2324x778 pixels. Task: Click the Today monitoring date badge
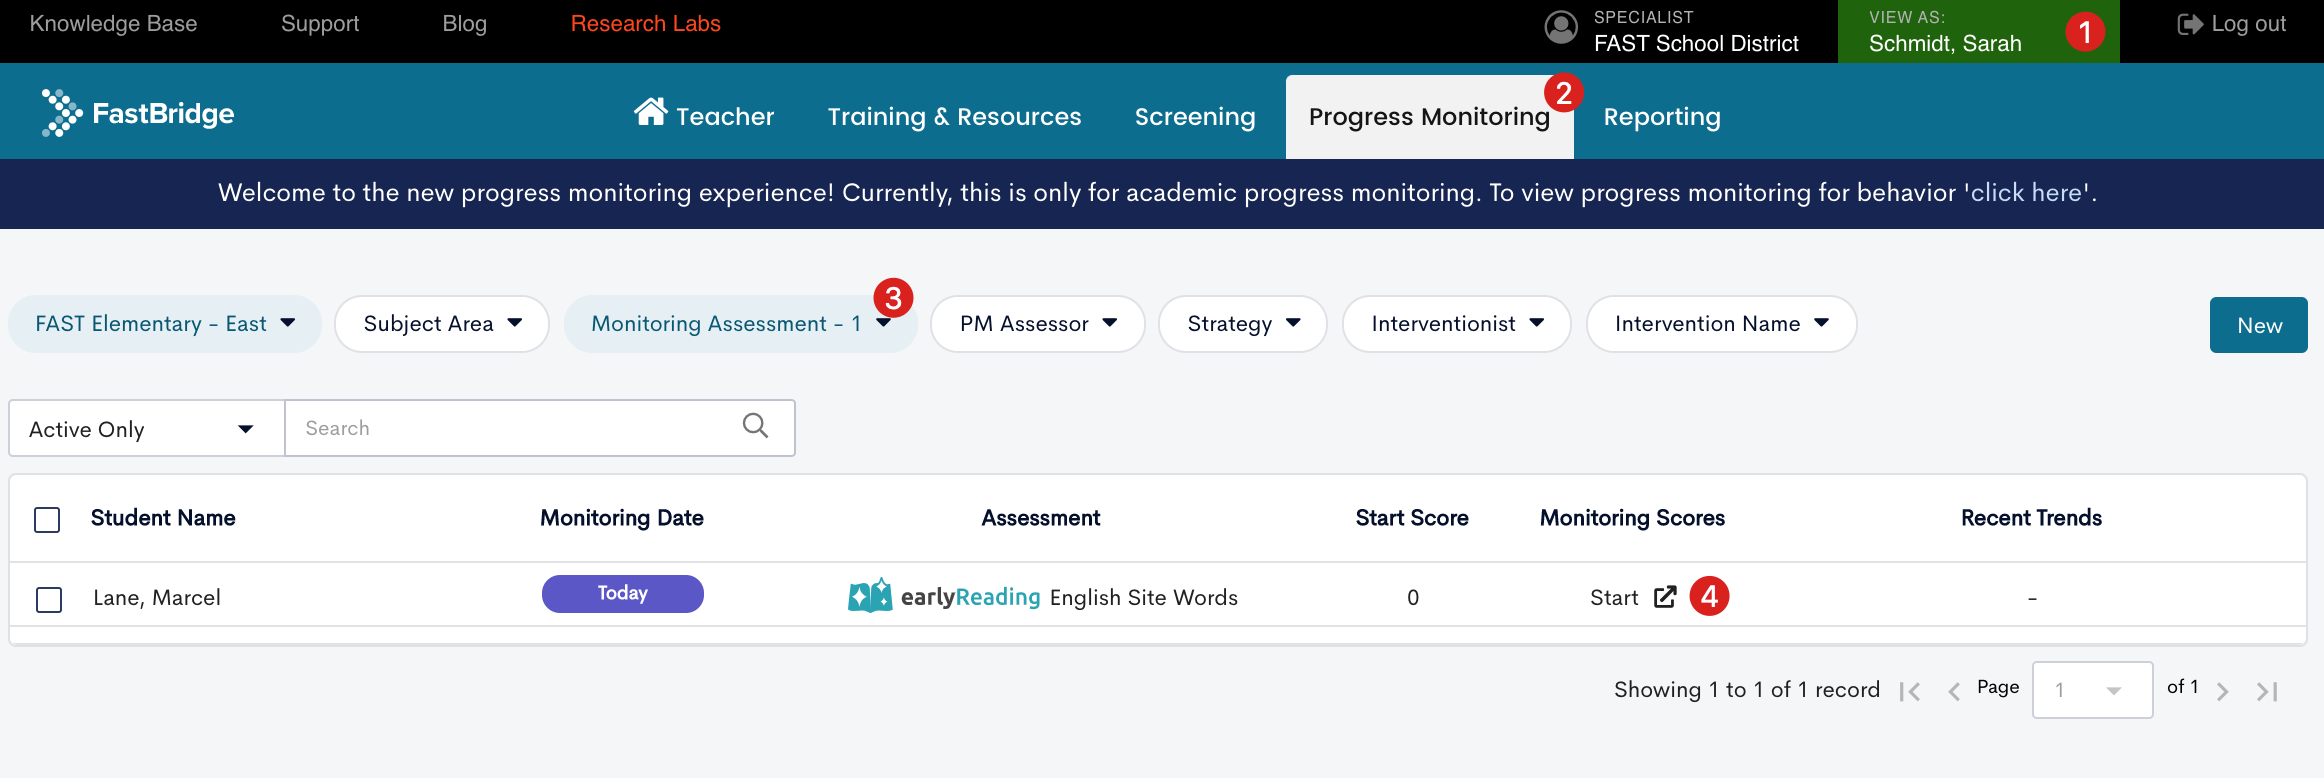(x=623, y=594)
